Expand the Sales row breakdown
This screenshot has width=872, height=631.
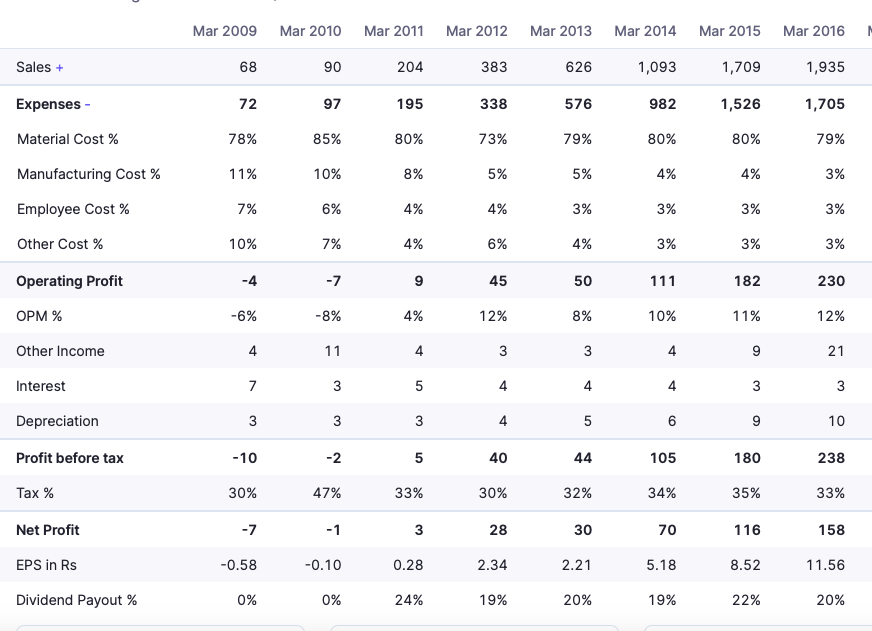tap(40, 67)
